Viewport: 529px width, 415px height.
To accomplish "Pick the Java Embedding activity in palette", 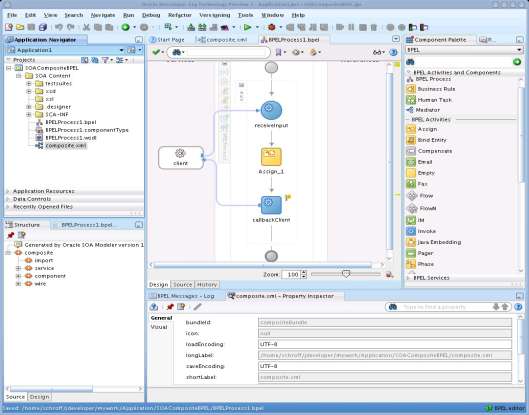I will (x=434, y=242).
